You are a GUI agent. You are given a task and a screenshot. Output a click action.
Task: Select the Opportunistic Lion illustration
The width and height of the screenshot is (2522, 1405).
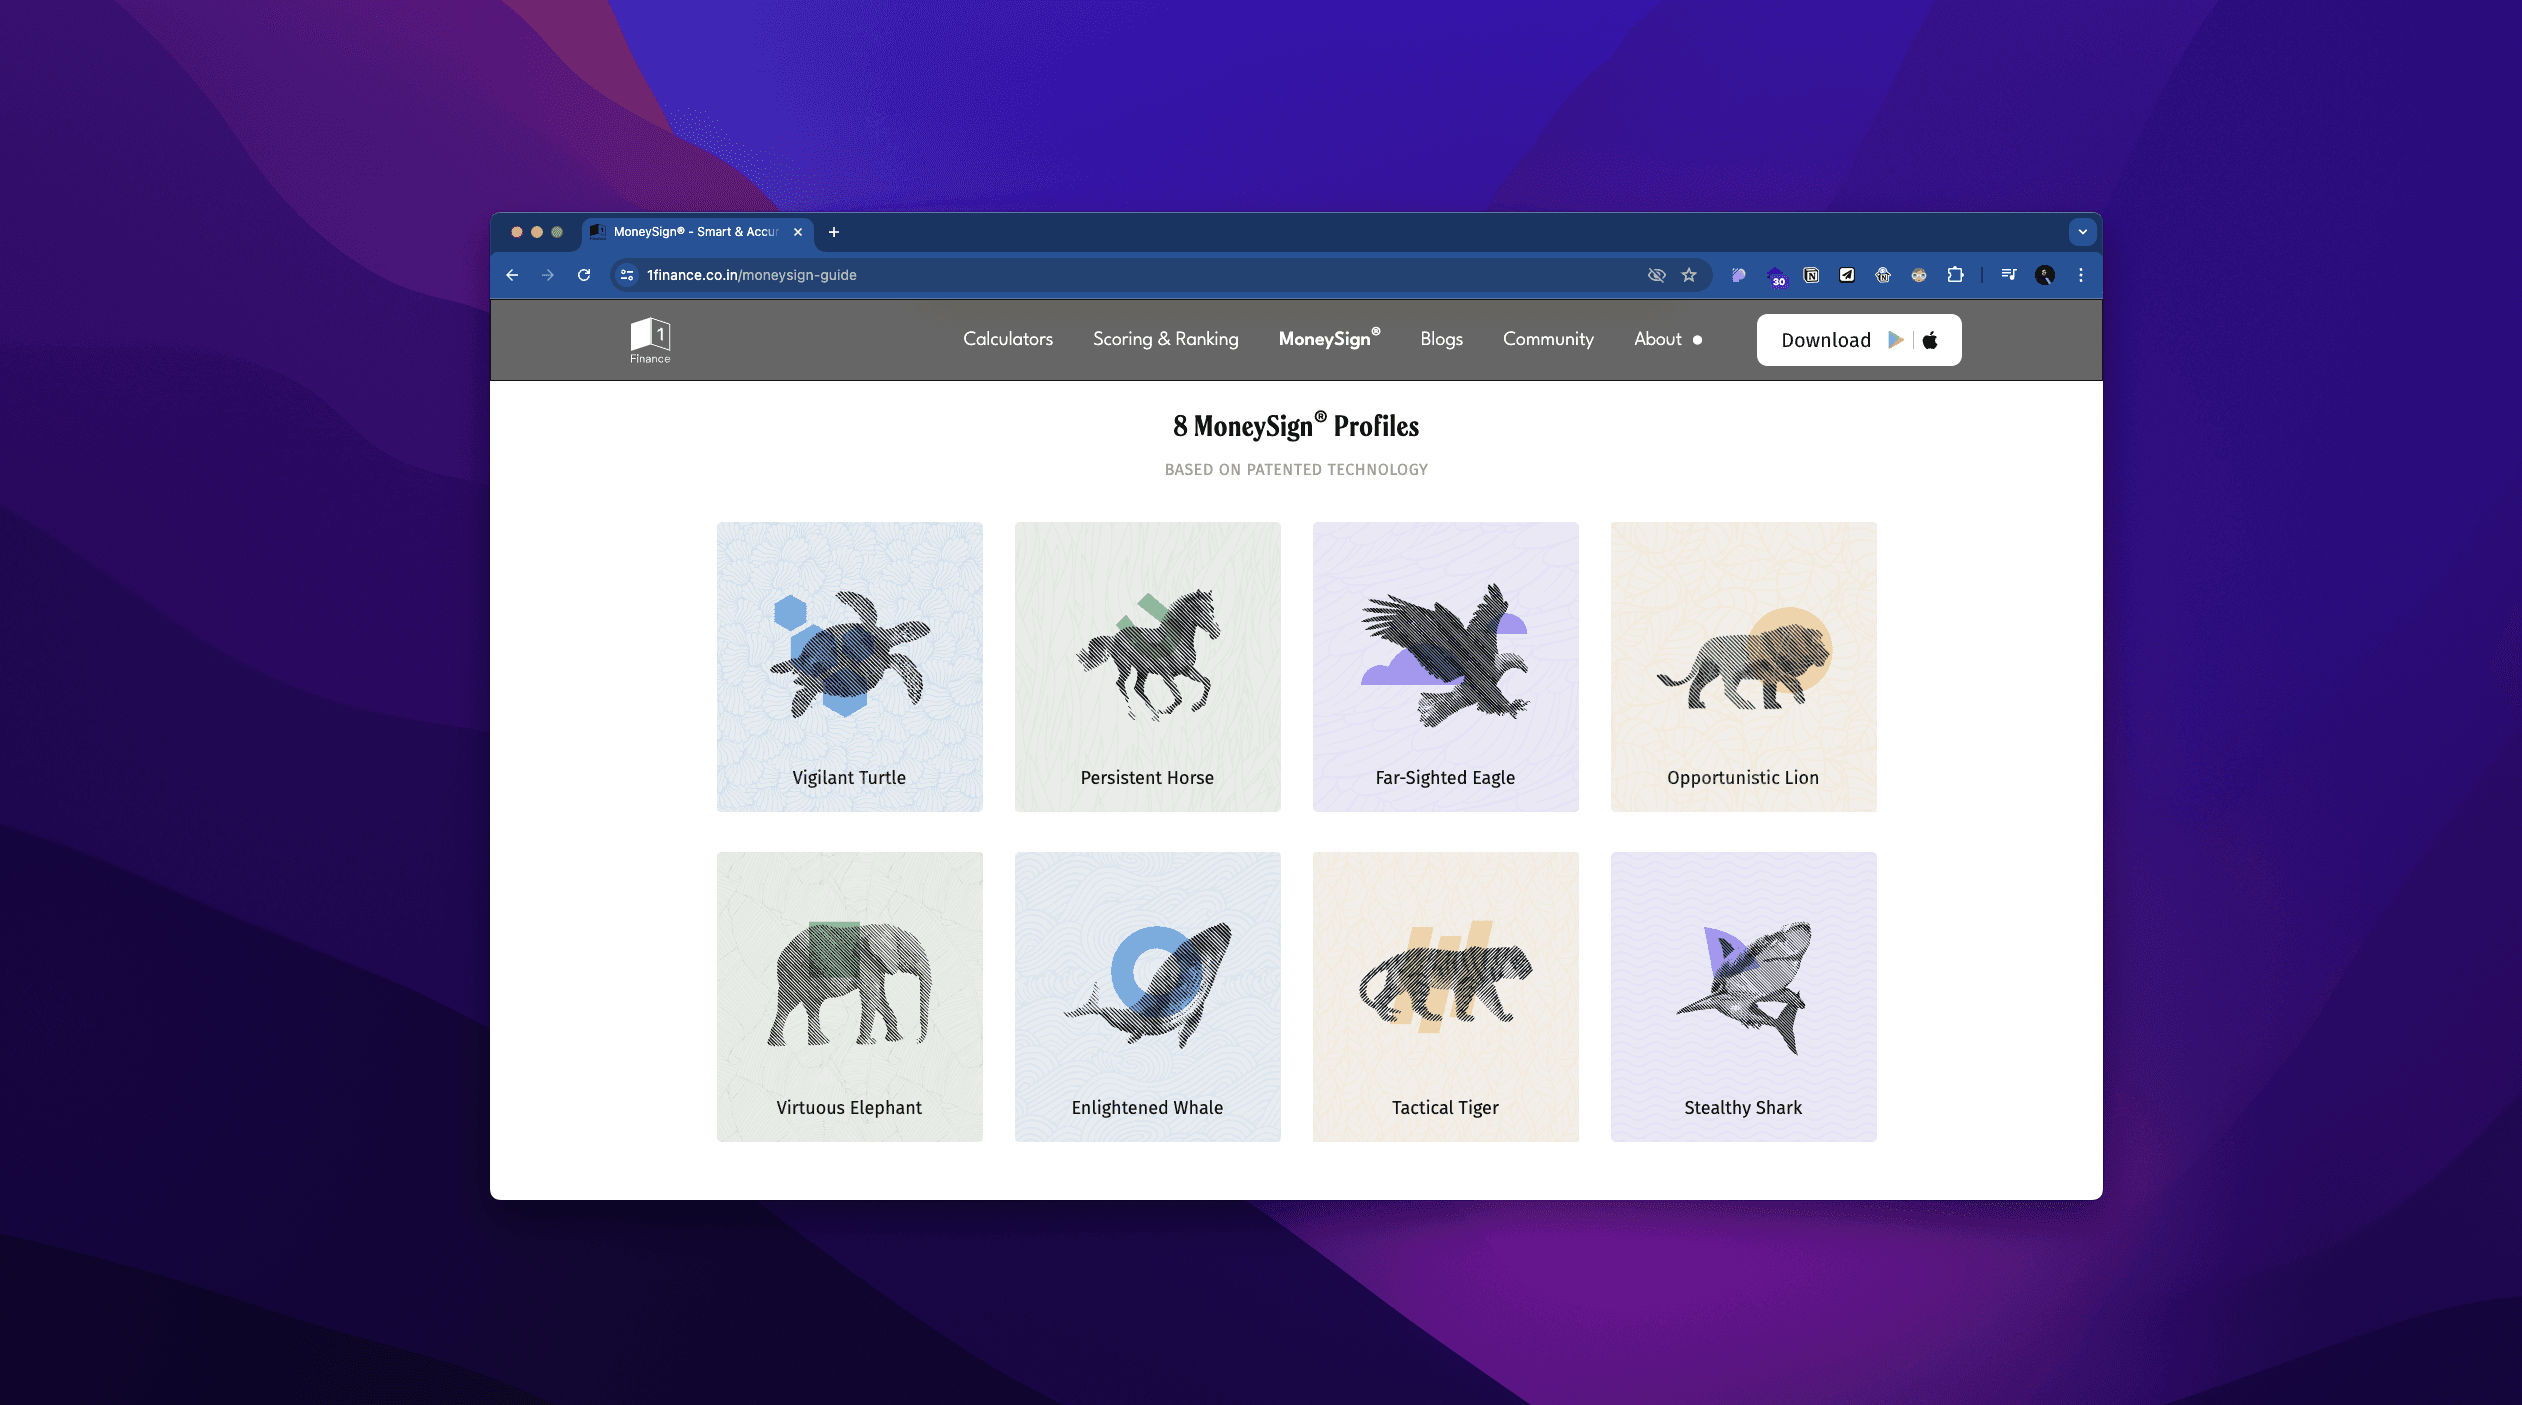click(1744, 657)
